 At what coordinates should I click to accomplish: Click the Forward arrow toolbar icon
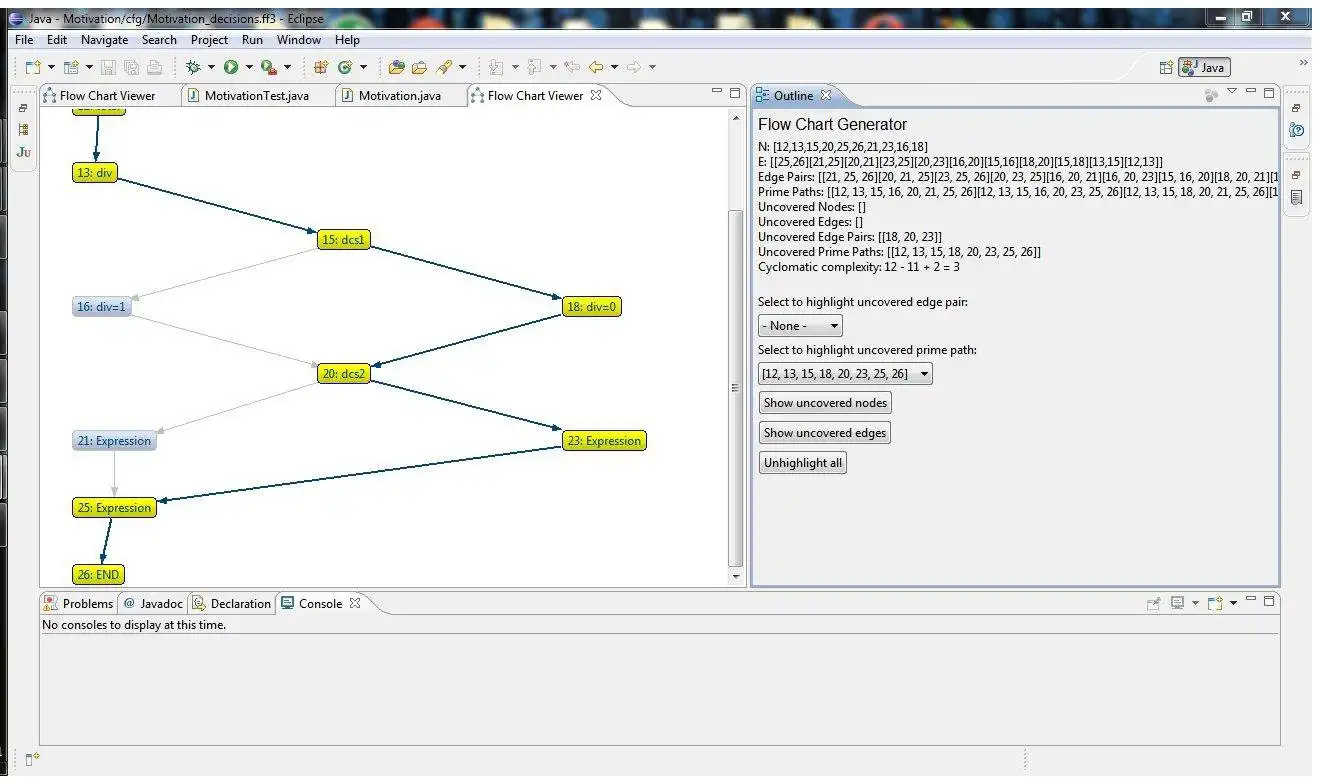coord(634,67)
